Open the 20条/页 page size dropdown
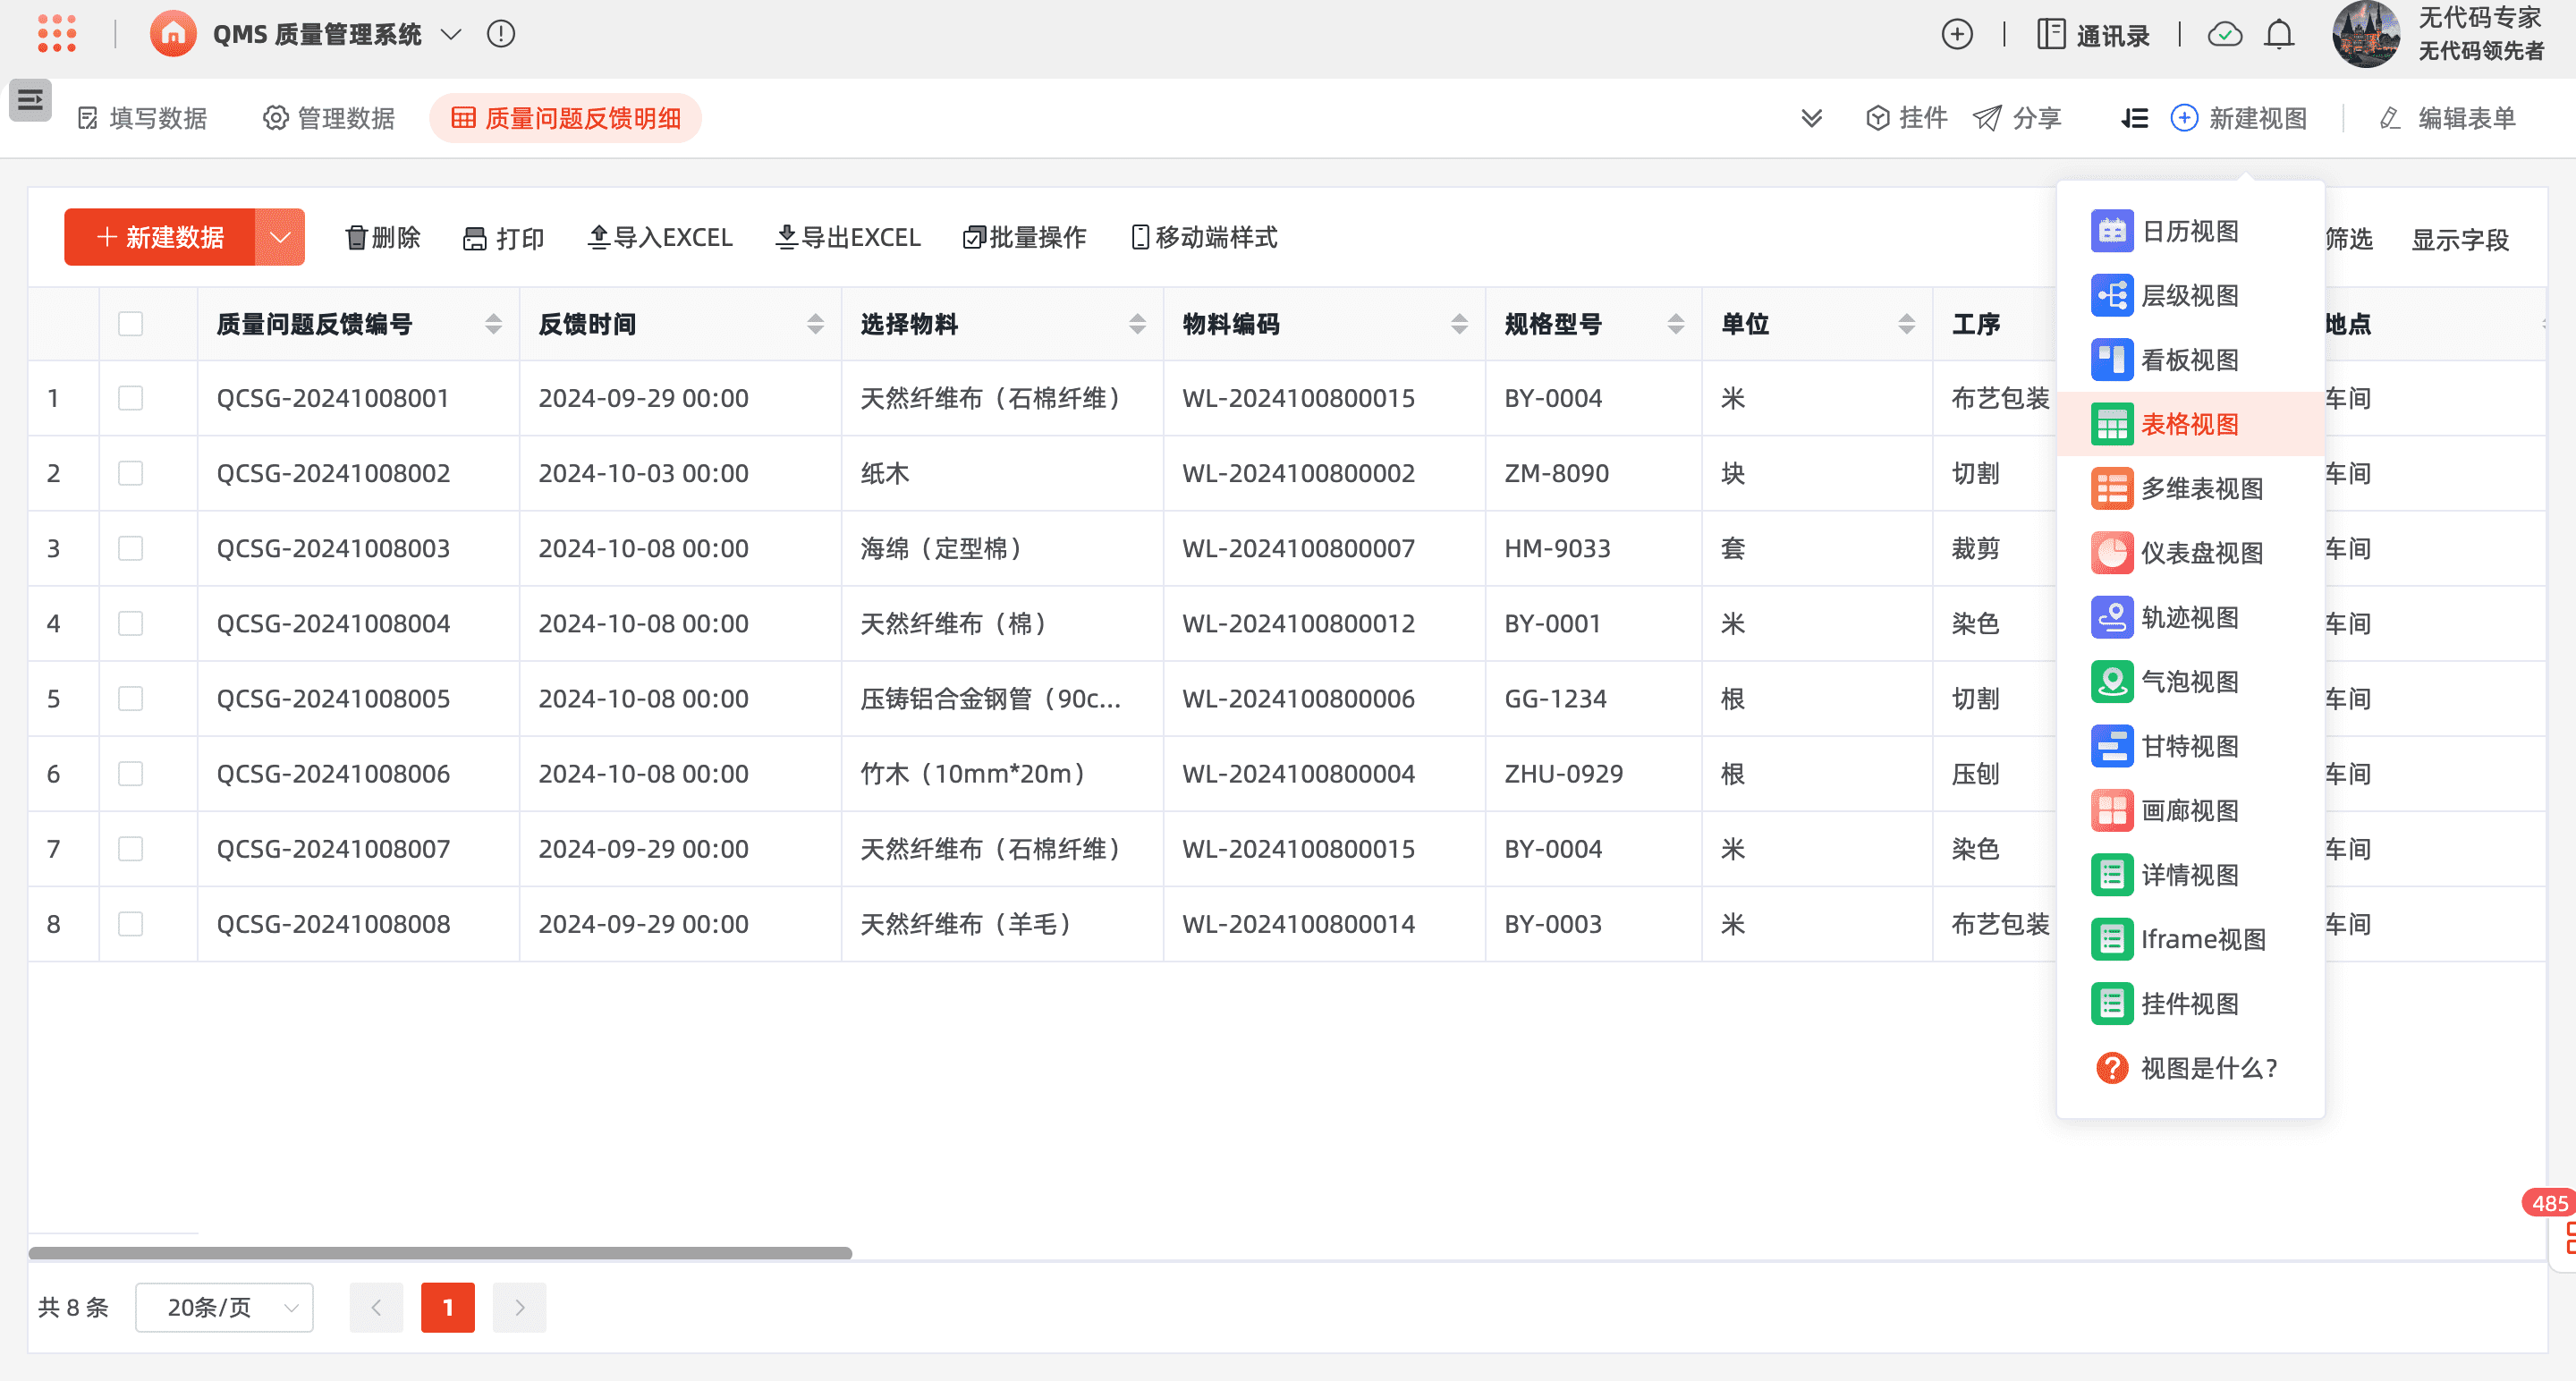 pyautogui.click(x=225, y=1307)
